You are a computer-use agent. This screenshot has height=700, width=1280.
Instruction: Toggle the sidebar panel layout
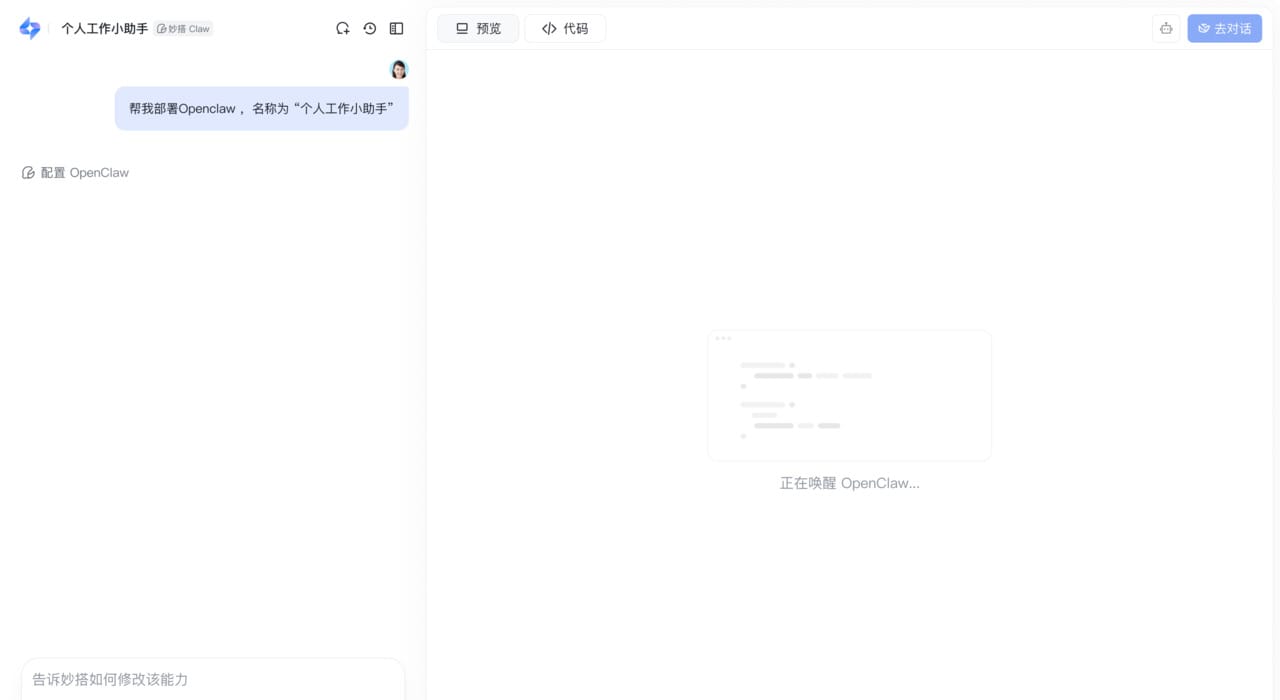tap(396, 28)
